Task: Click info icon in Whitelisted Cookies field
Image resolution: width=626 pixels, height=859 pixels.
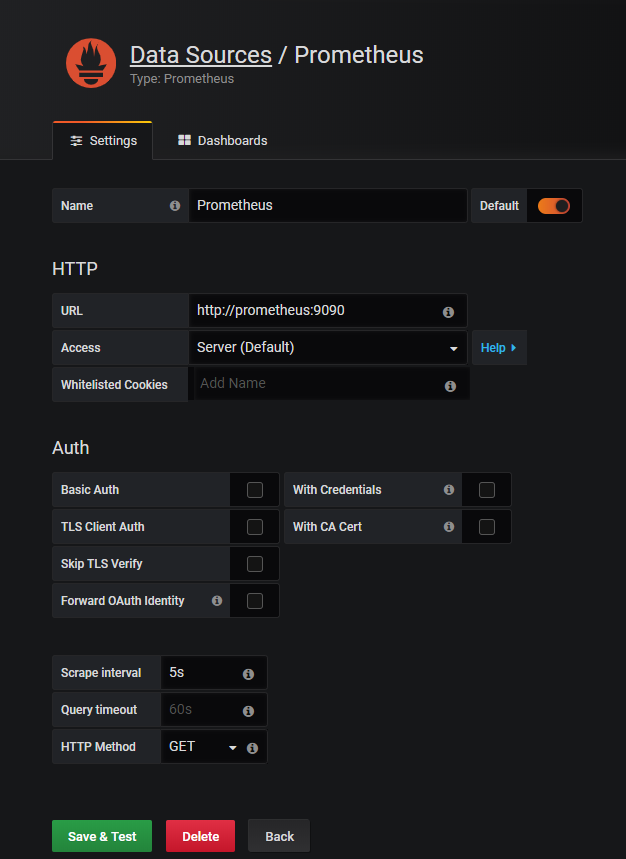Action: (x=450, y=386)
